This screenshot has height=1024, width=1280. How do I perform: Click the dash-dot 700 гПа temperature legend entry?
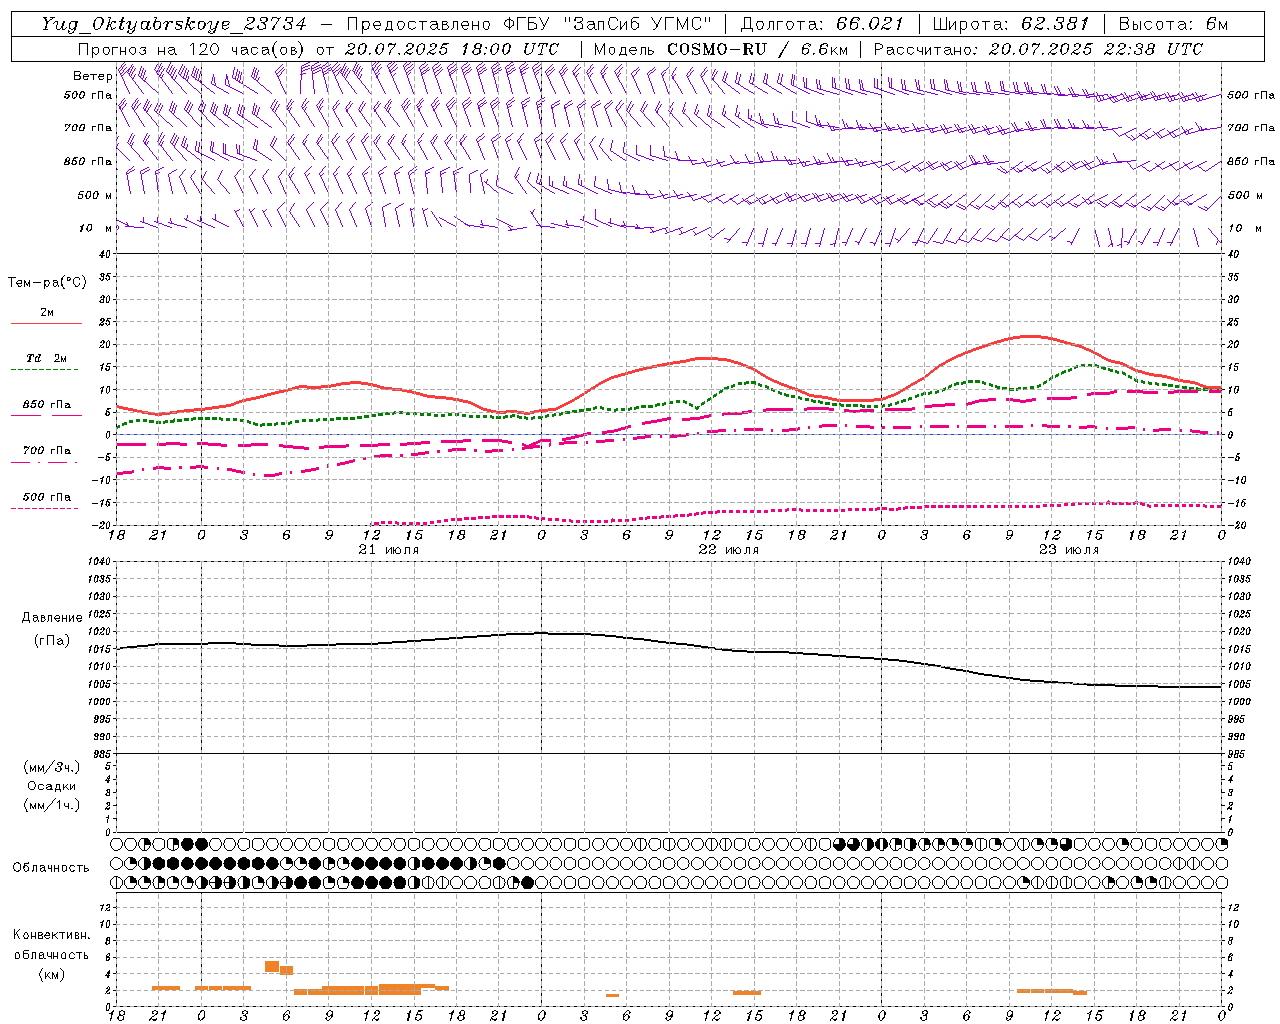(x=46, y=455)
